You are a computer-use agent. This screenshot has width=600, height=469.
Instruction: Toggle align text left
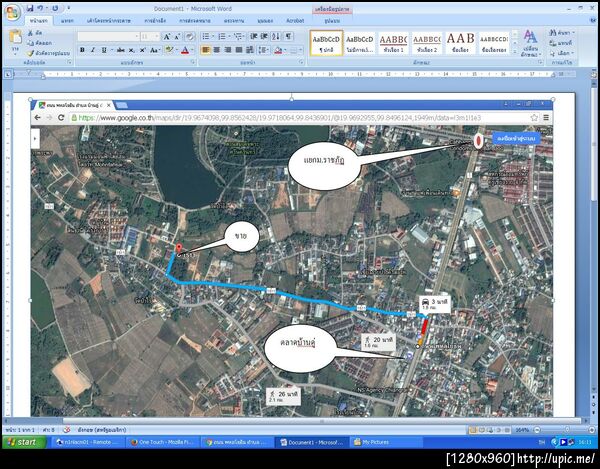(x=205, y=50)
